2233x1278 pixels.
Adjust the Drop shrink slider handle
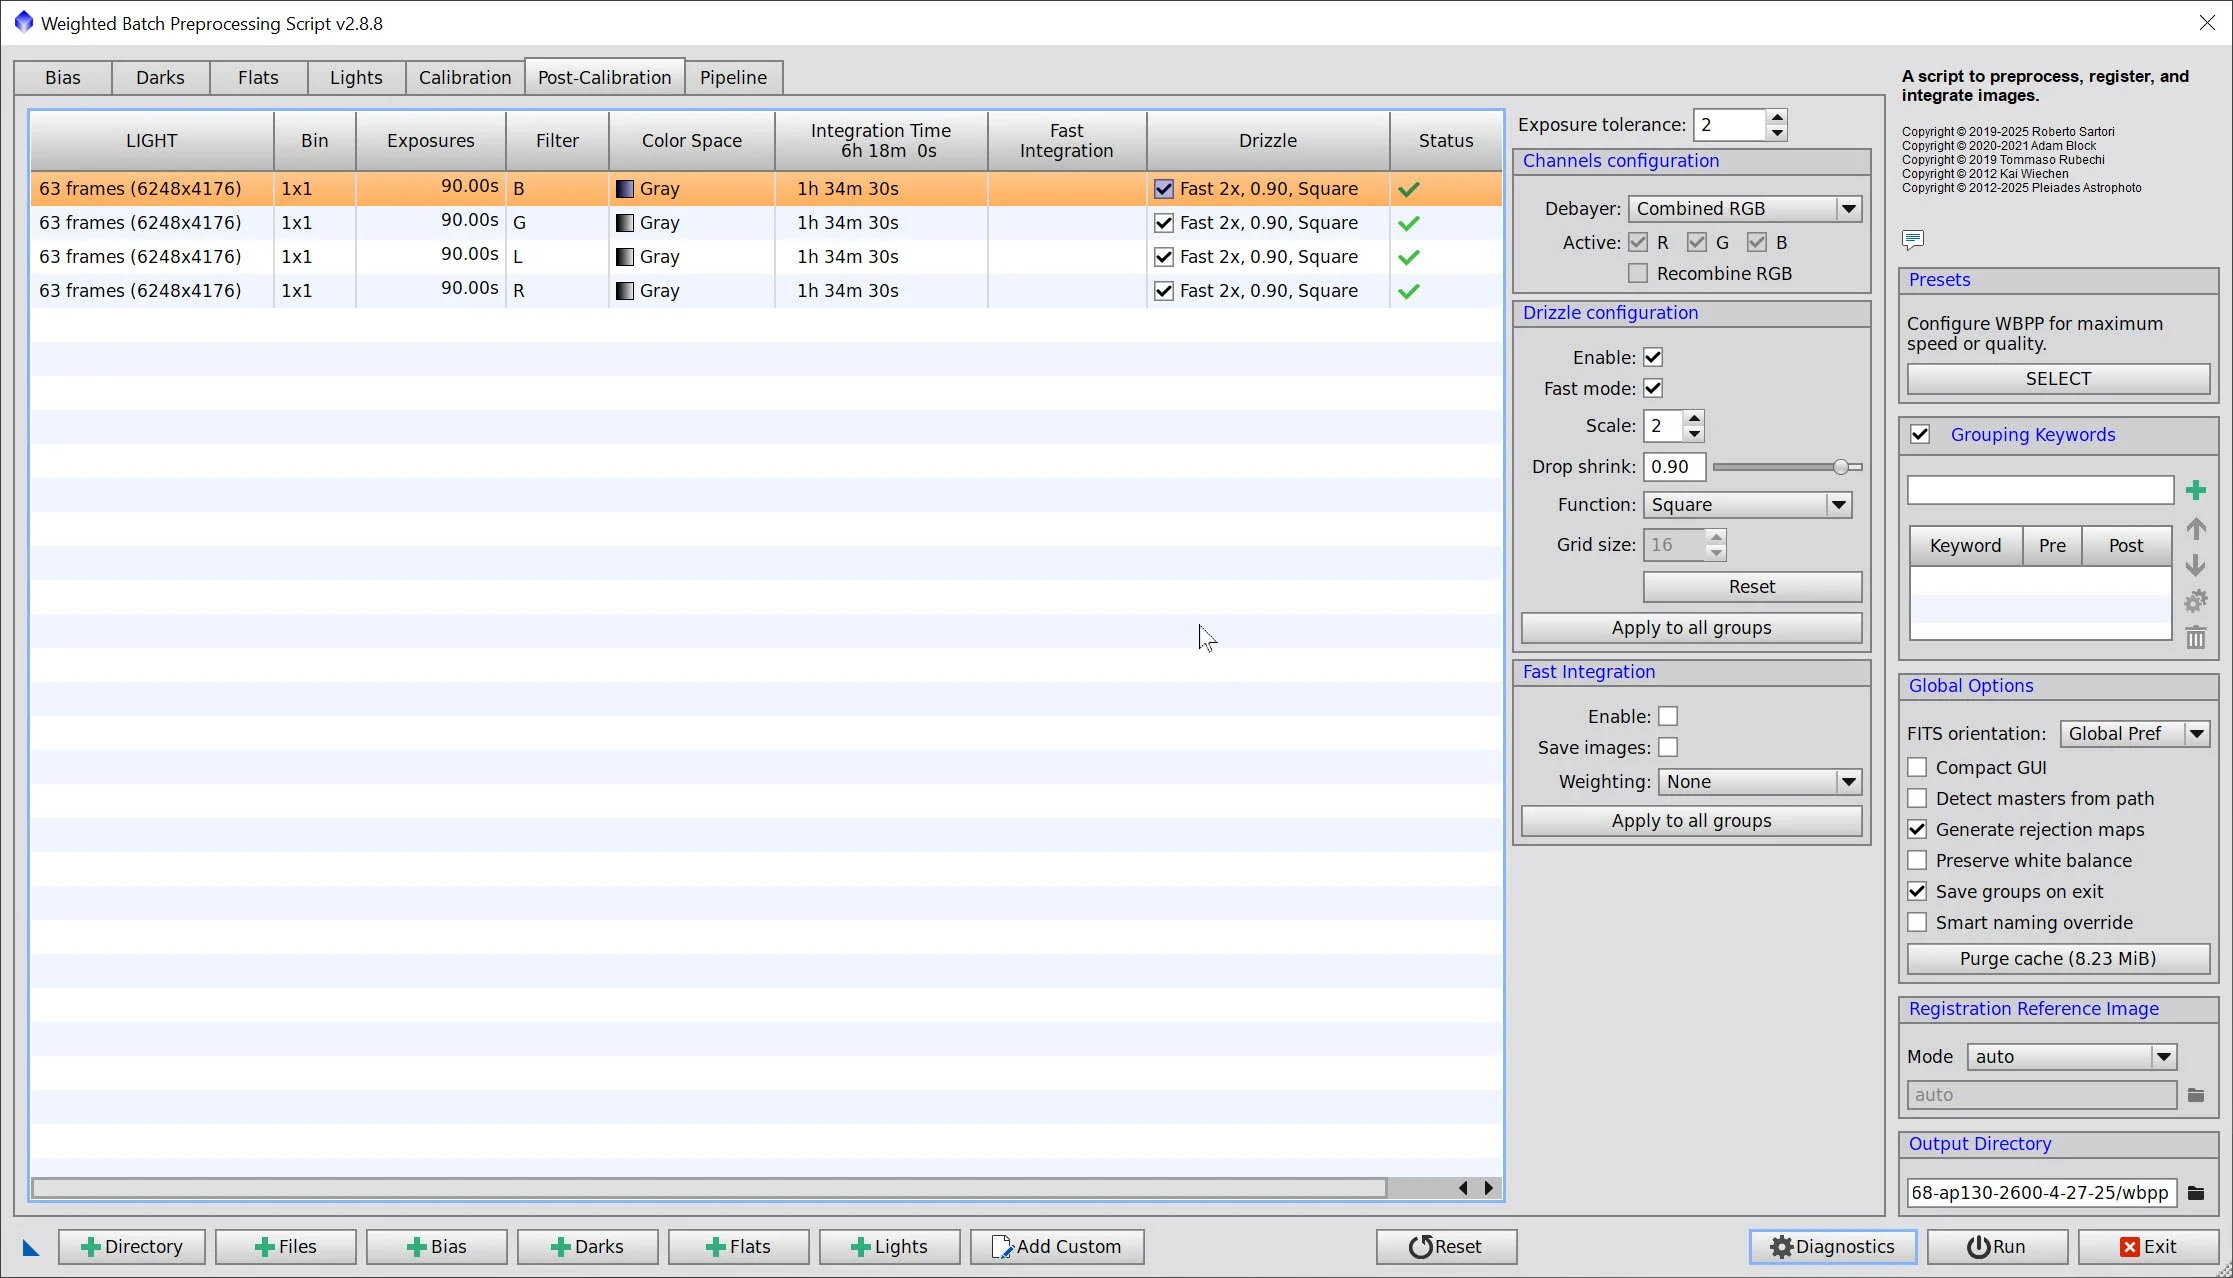coord(1840,467)
